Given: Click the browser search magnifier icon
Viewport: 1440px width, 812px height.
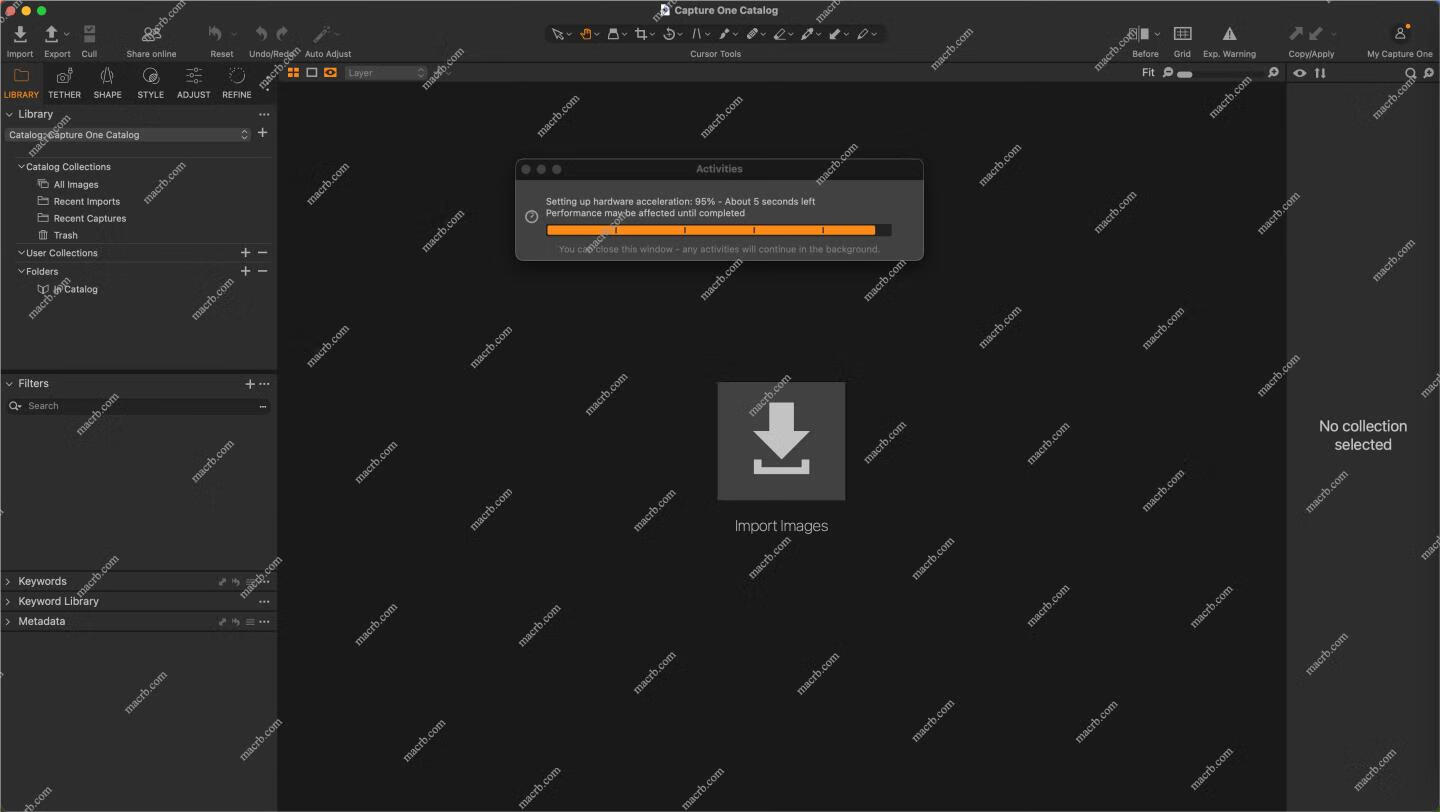Looking at the screenshot, I should click(x=1411, y=73).
